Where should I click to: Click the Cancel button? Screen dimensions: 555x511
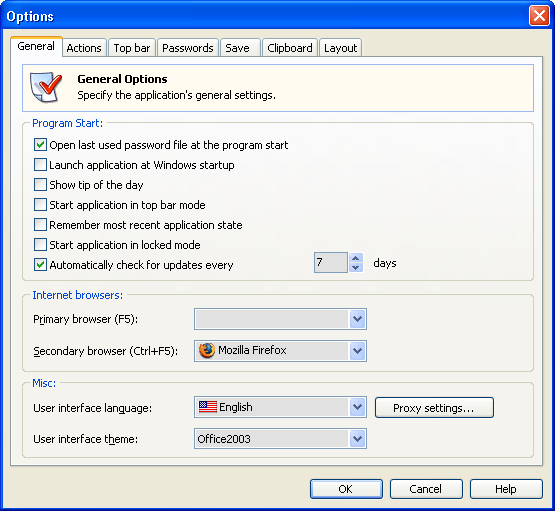pos(426,489)
